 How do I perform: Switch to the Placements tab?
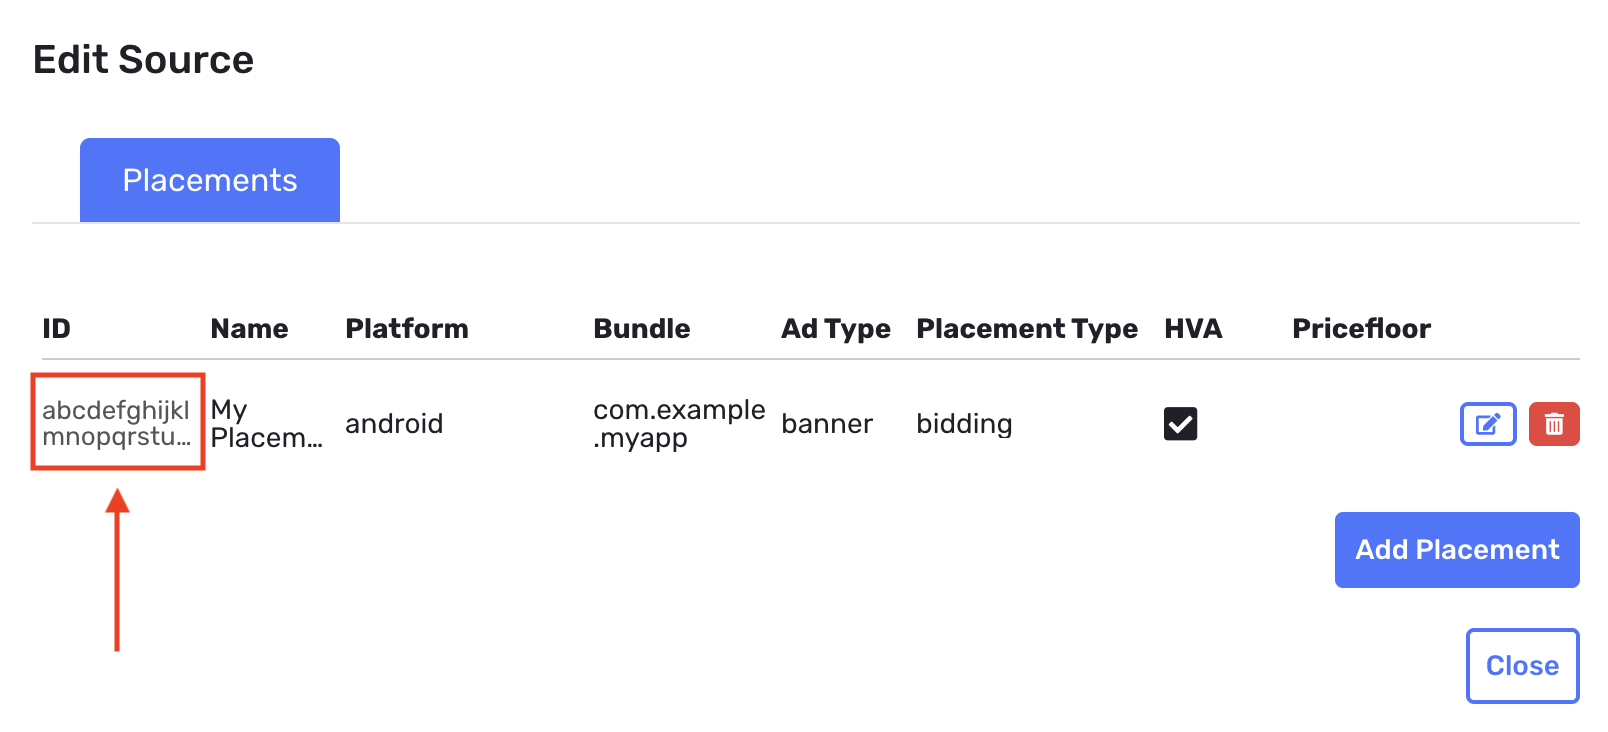[x=210, y=180]
